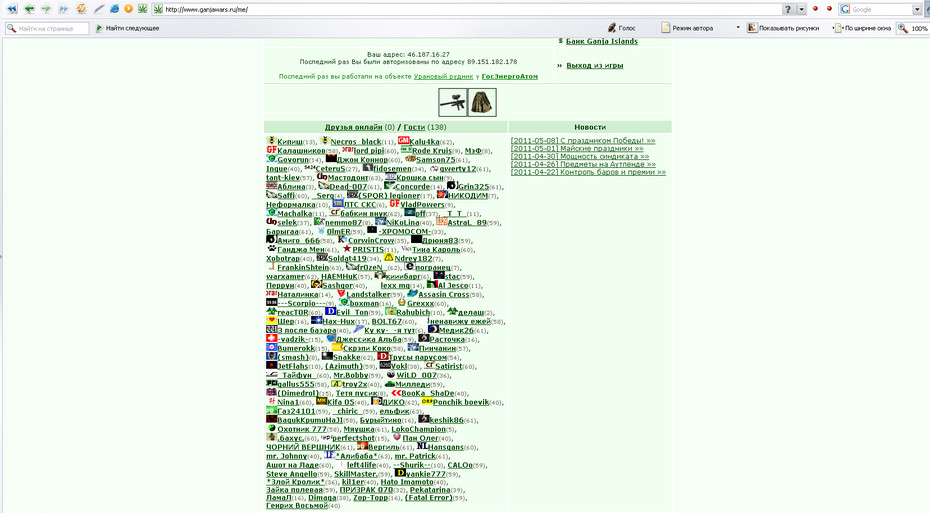930x513 pixels.
Task: Open player Necros_black profile
Action: [356, 142]
